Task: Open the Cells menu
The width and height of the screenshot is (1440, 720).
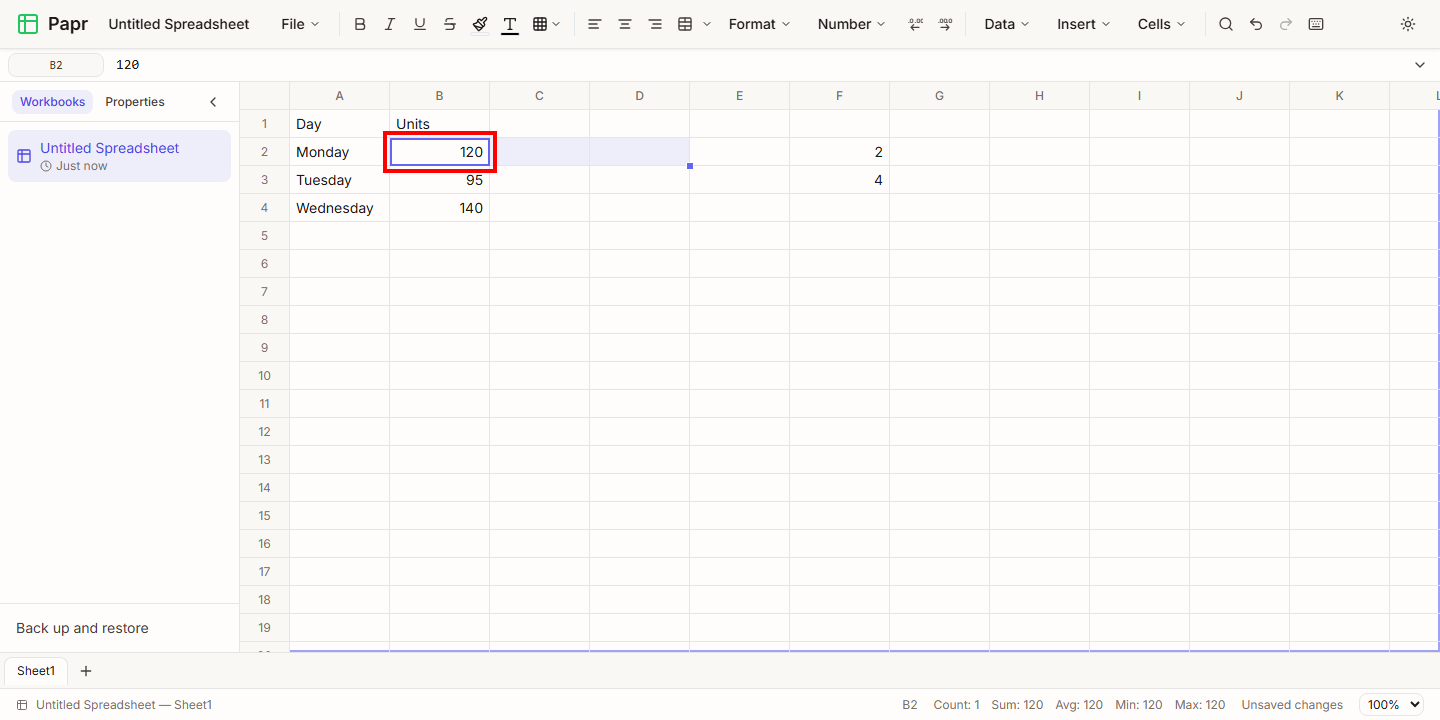Action: 1162,24
